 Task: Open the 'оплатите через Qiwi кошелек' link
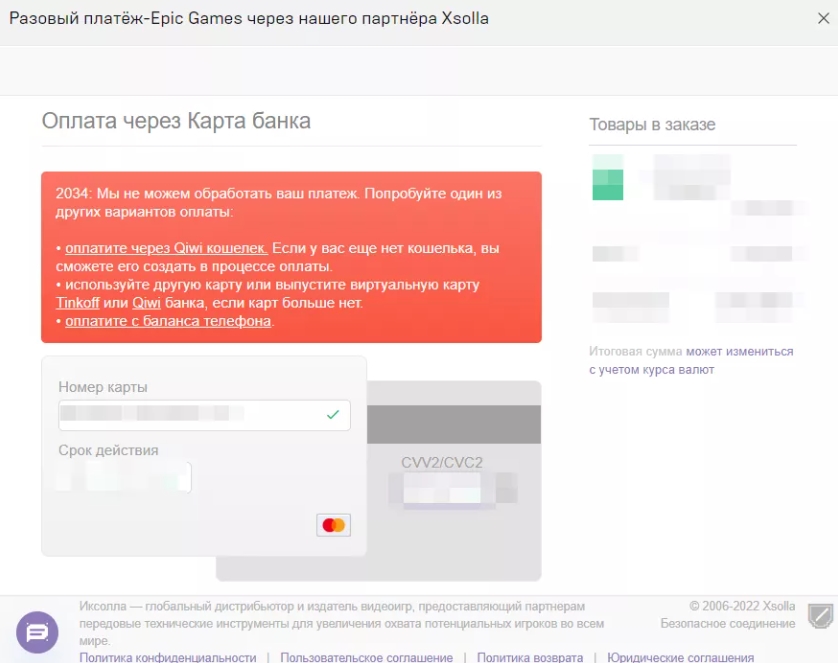[166, 248]
